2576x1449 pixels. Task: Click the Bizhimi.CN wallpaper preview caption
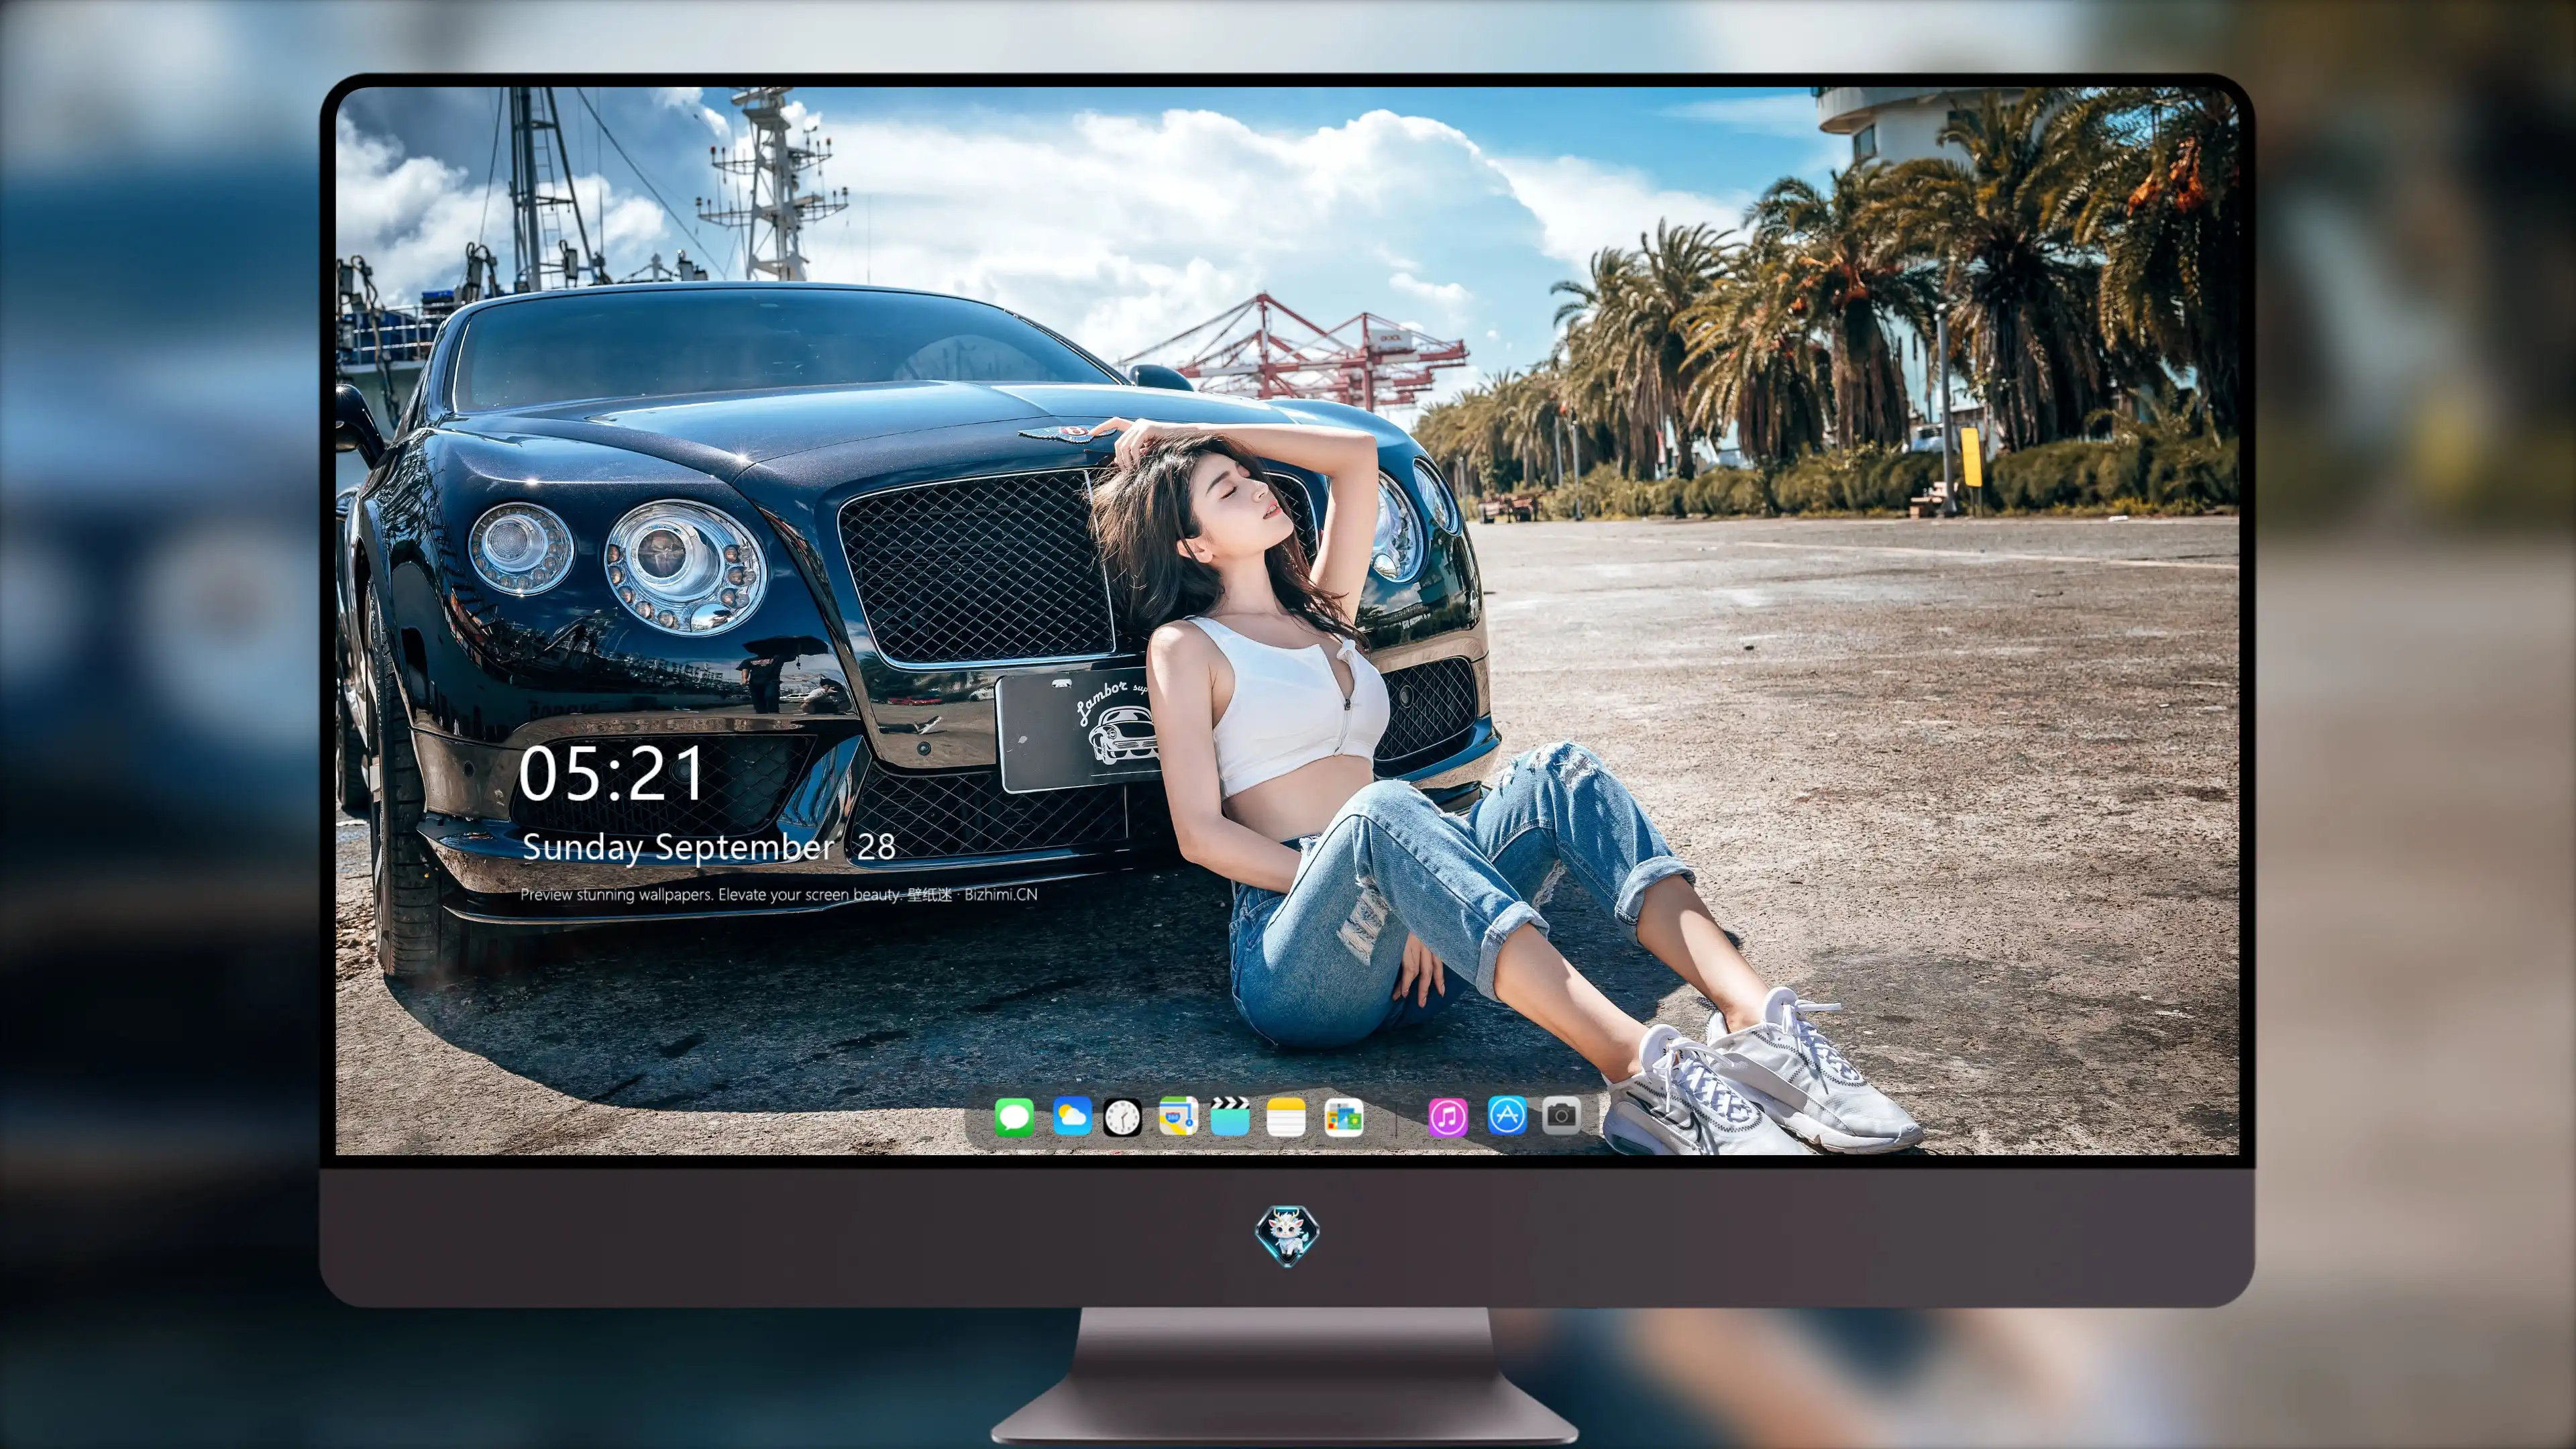point(779,894)
